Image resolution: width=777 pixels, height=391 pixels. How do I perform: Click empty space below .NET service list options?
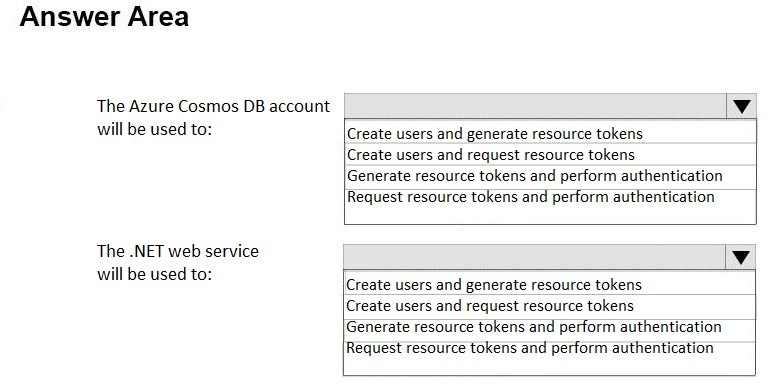pos(549,367)
